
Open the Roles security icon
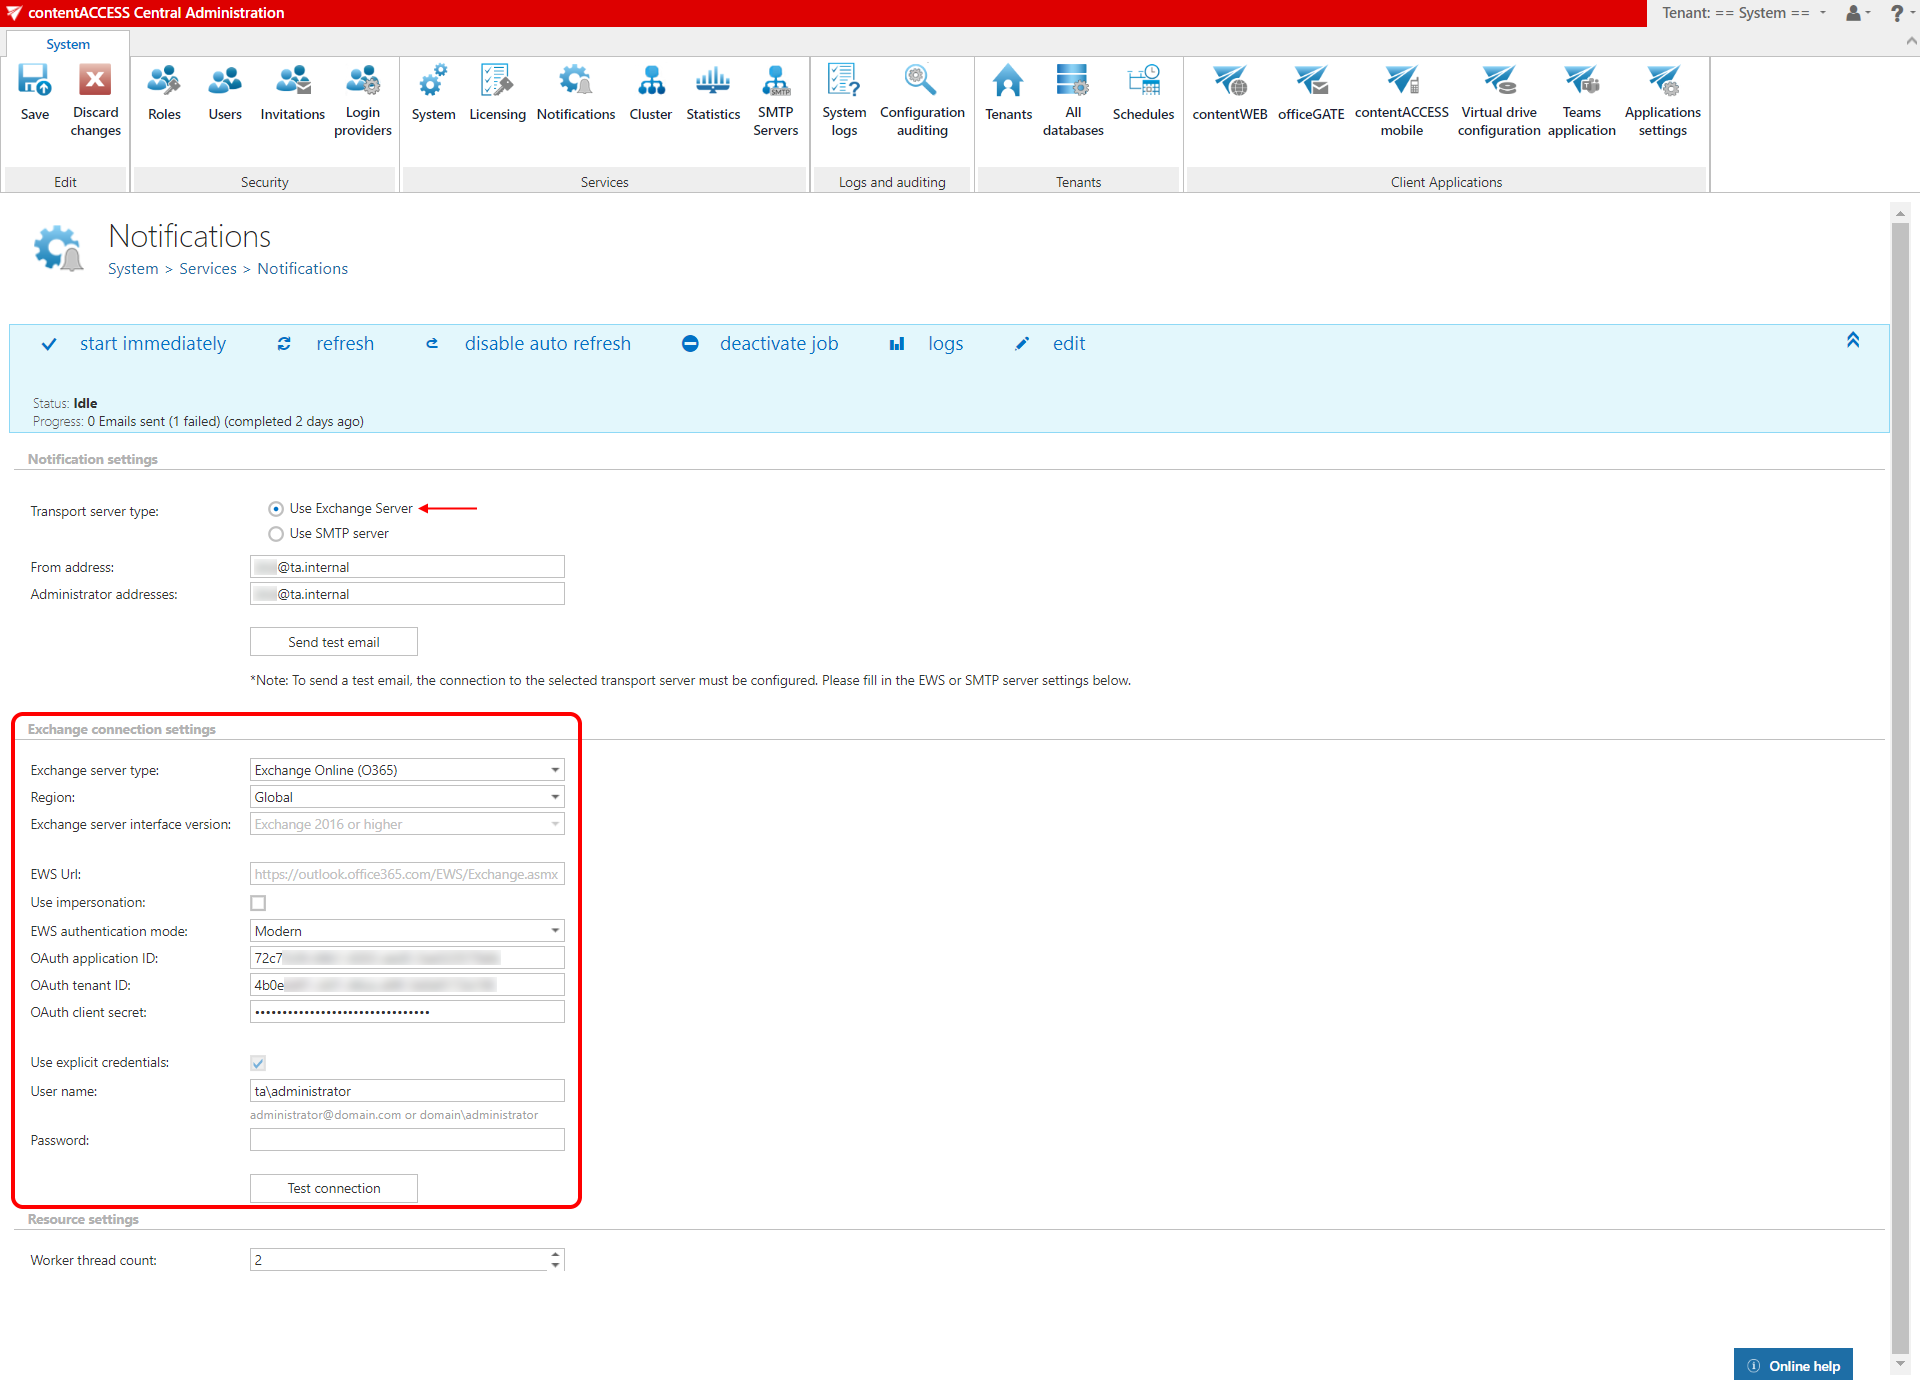[x=164, y=82]
